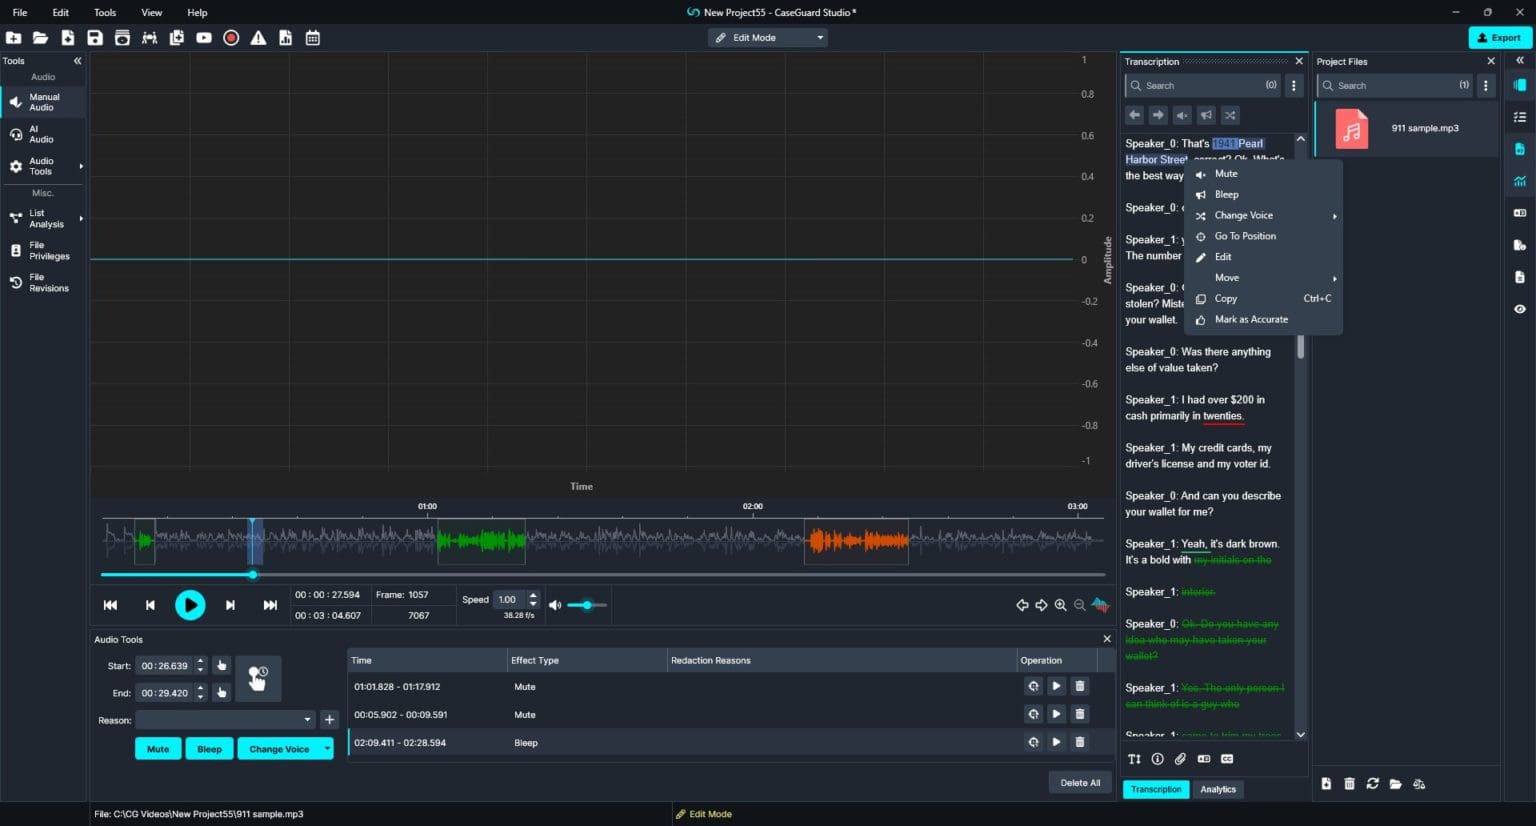Click the save project floppy disk icon

(x=95, y=38)
